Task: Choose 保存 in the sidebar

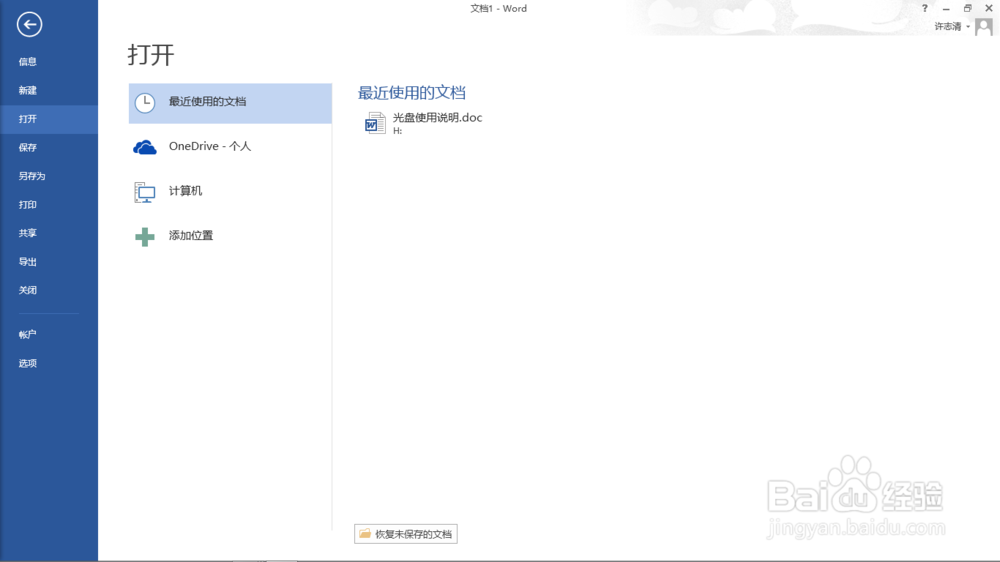Action: coord(49,147)
